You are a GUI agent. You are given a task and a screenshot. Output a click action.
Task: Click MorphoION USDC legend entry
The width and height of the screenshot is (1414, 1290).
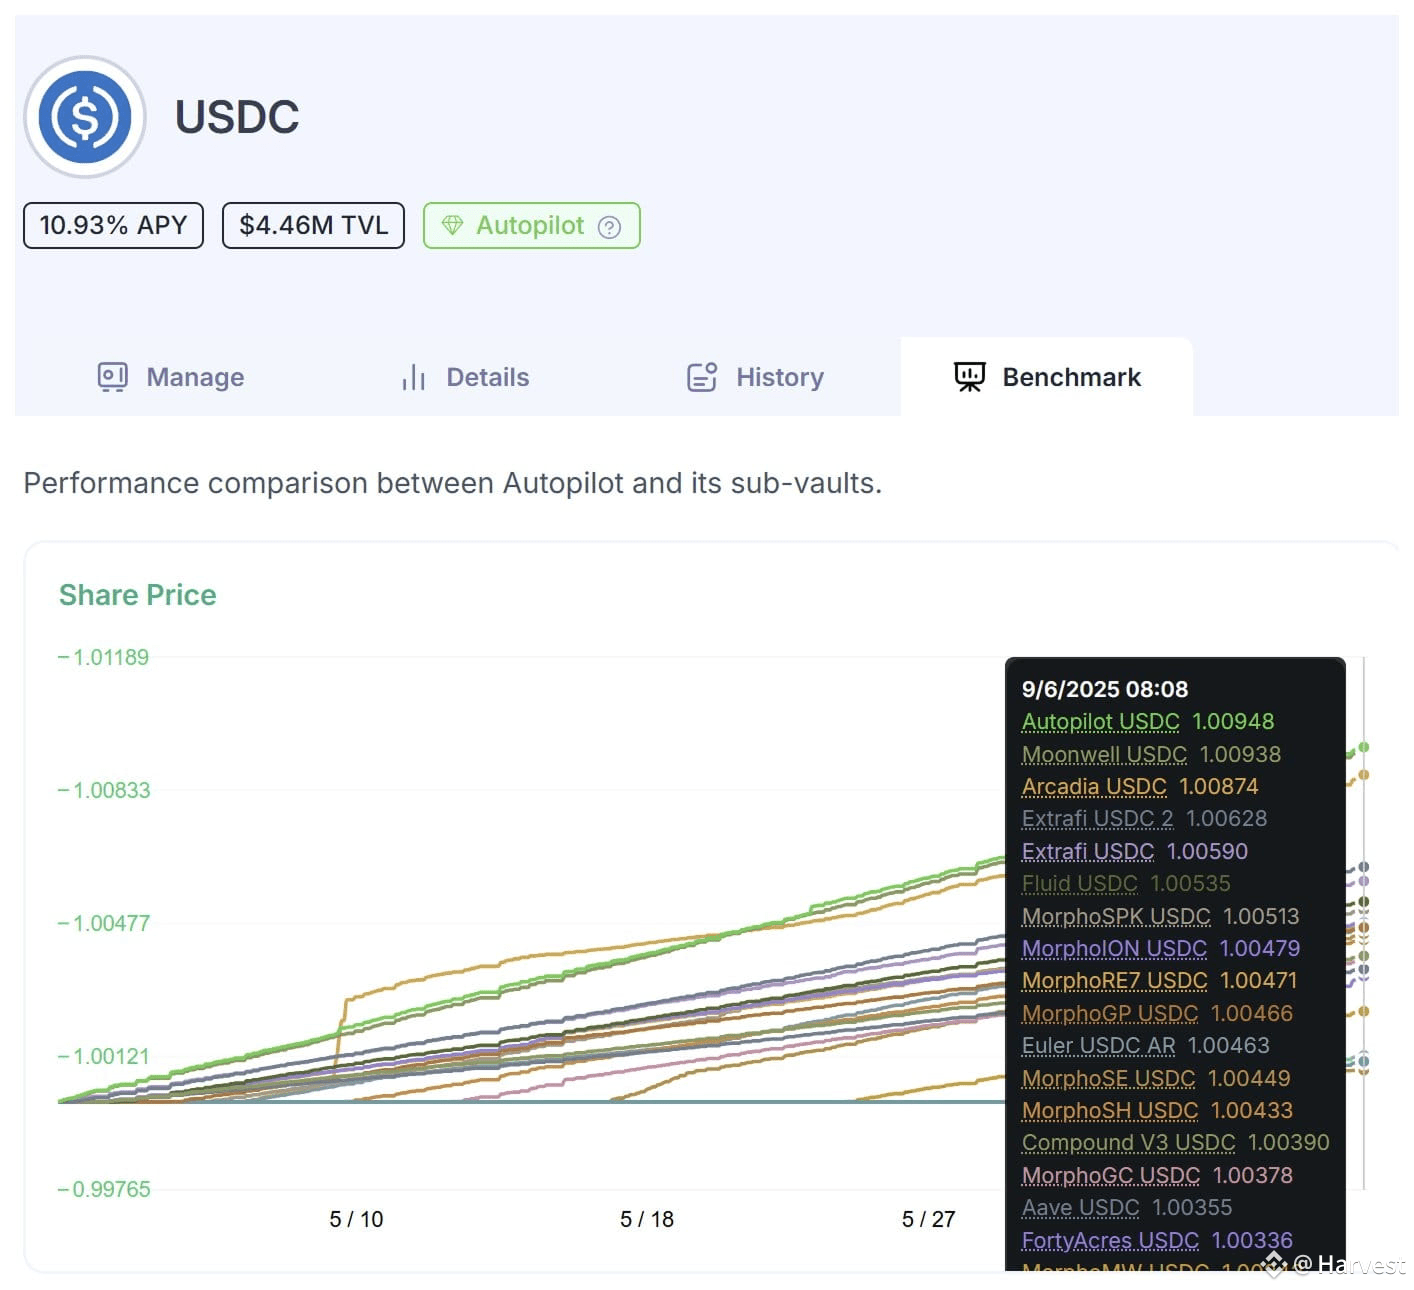[1114, 949]
